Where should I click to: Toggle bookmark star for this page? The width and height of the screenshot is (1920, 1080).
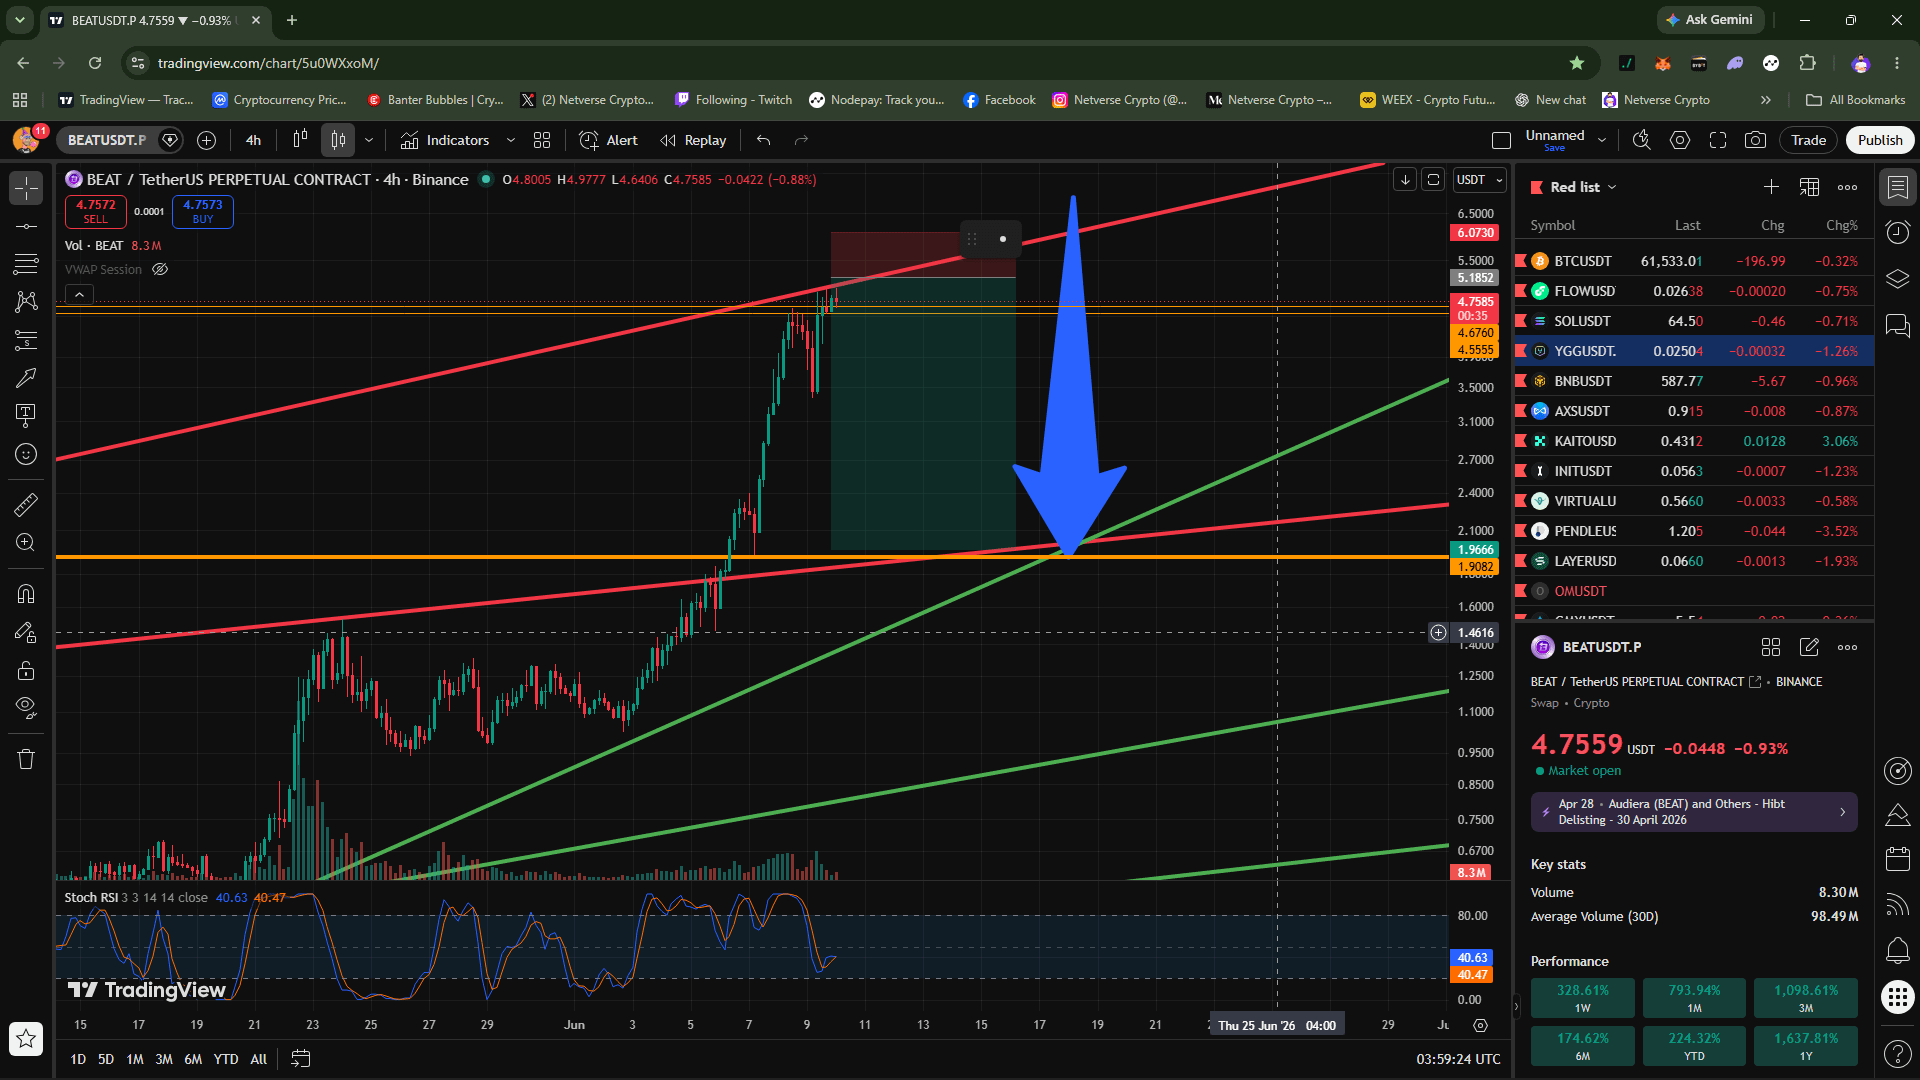1577,63
